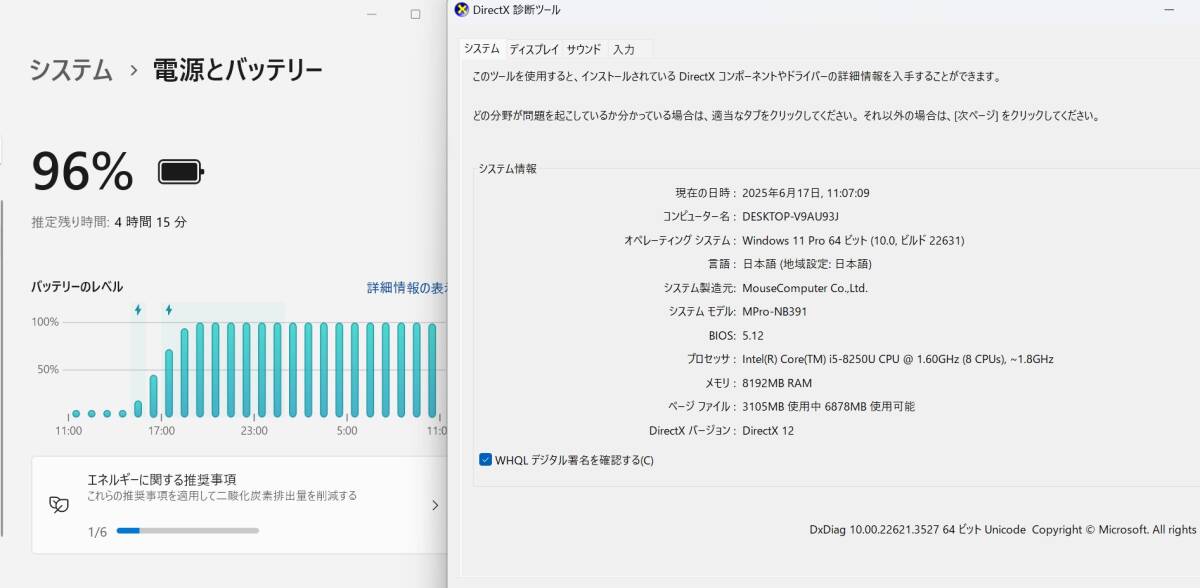
Task: Click the language value 日本語 (地域設定: 日本語)
Action: click(807, 265)
